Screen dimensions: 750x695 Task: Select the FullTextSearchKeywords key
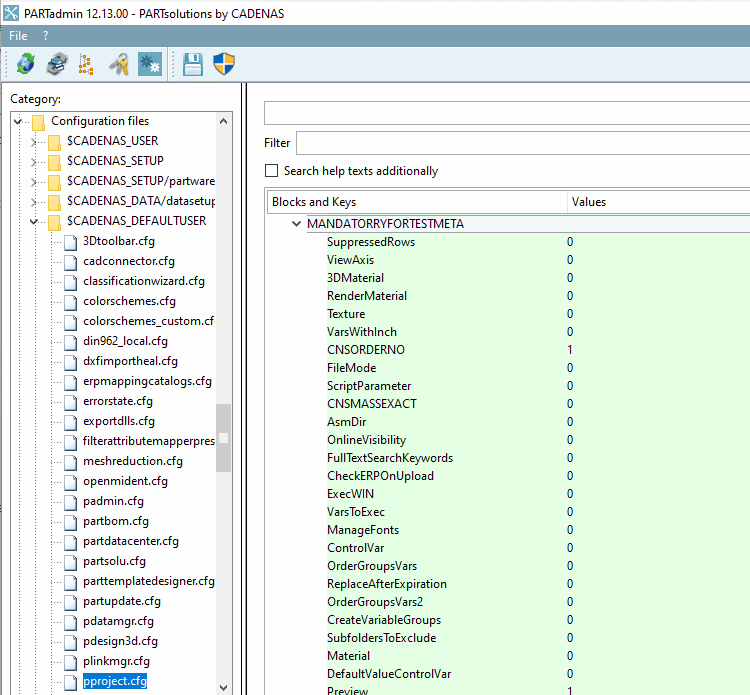point(390,458)
